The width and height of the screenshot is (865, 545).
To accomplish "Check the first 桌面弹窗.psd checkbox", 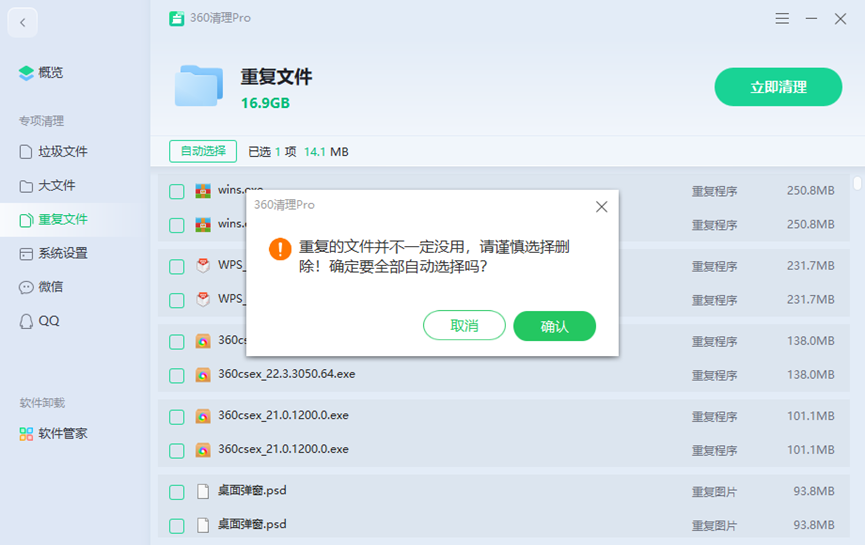I will (x=177, y=491).
